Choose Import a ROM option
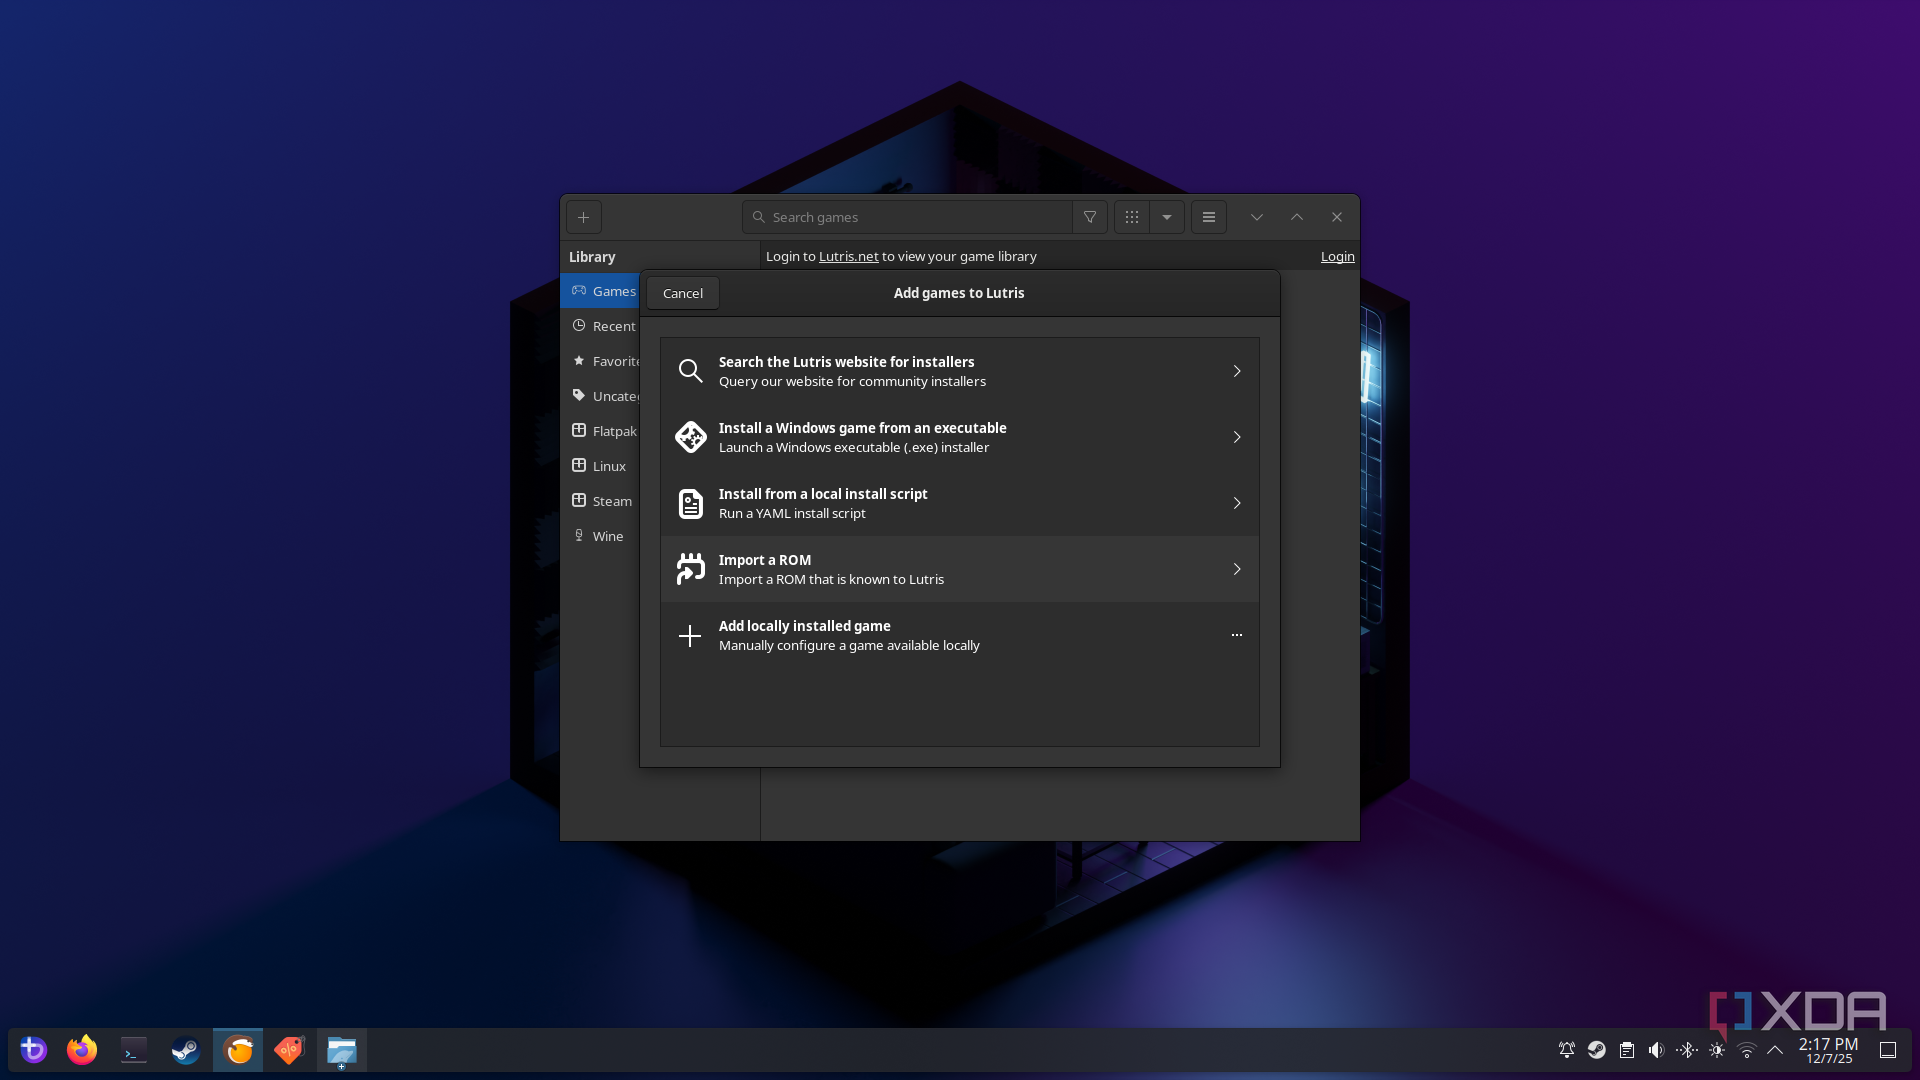This screenshot has width=1920, height=1080. tap(959, 569)
